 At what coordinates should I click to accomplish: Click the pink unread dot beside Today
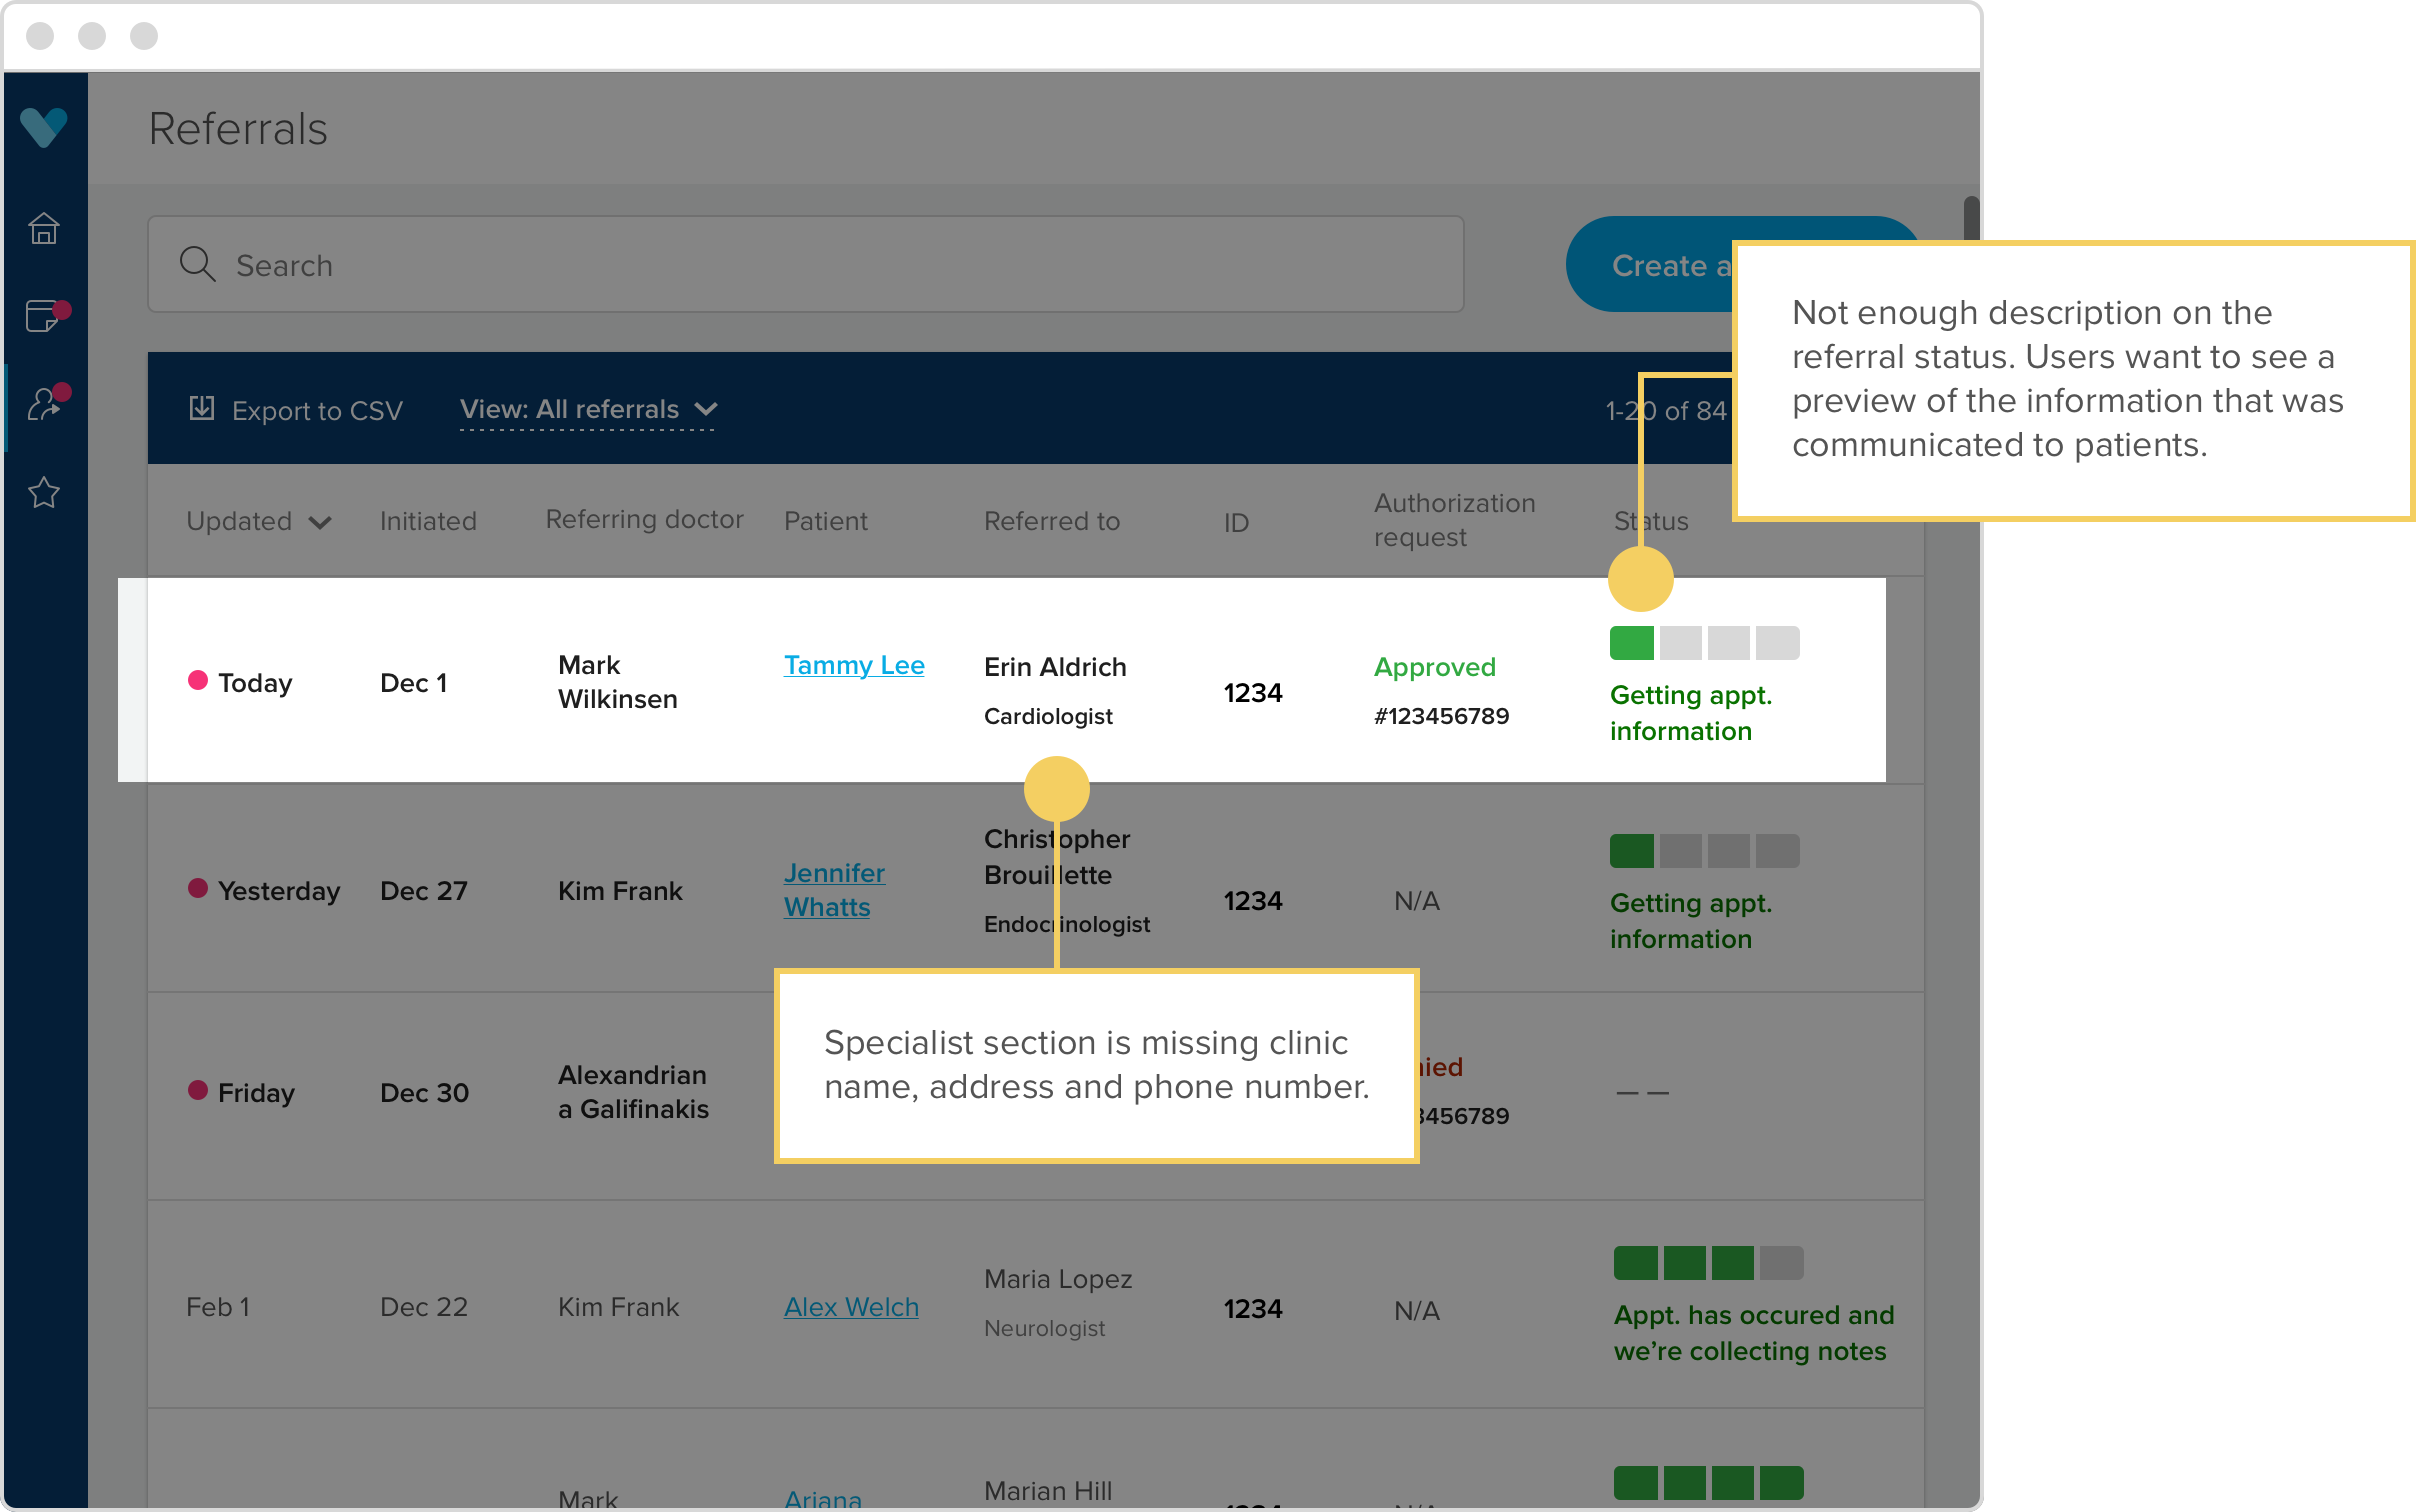(198, 681)
